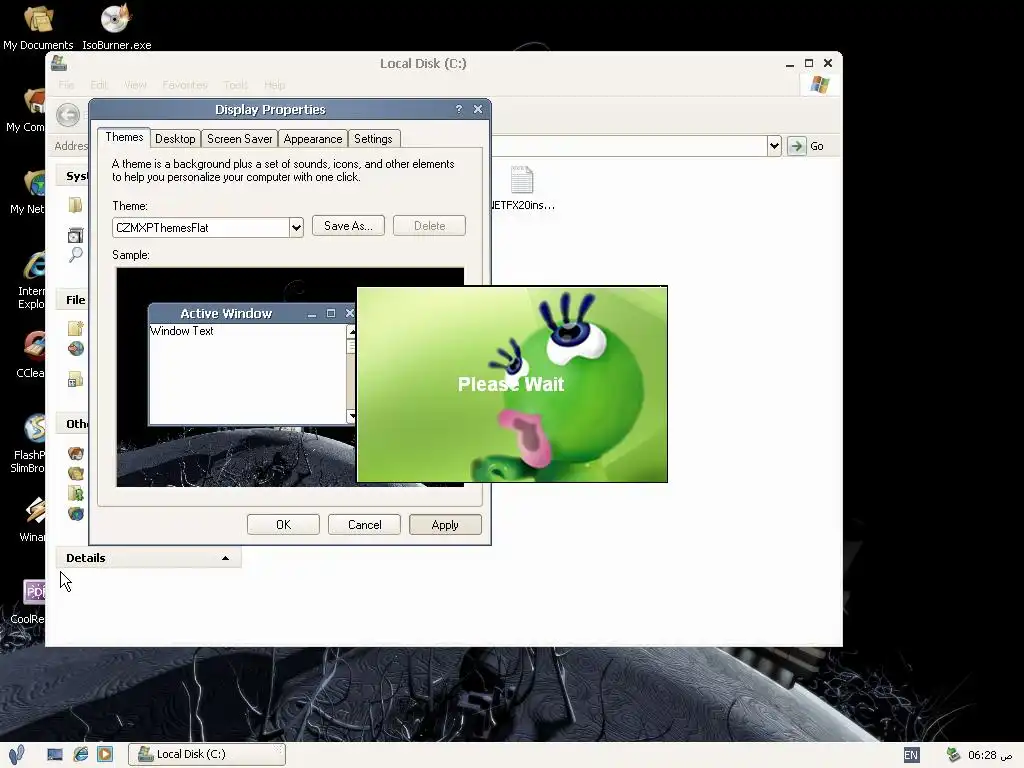Switch to the Appearance tab
The height and width of the screenshot is (768, 1024).
pyautogui.click(x=313, y=138)
